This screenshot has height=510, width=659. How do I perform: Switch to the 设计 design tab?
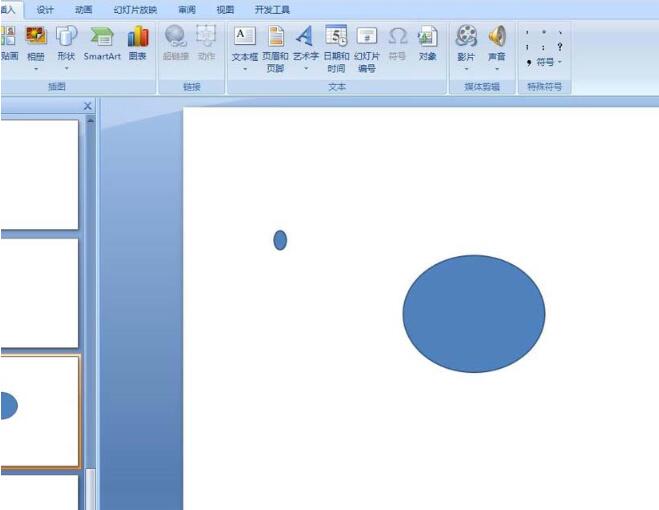click(x=45, y=10)
